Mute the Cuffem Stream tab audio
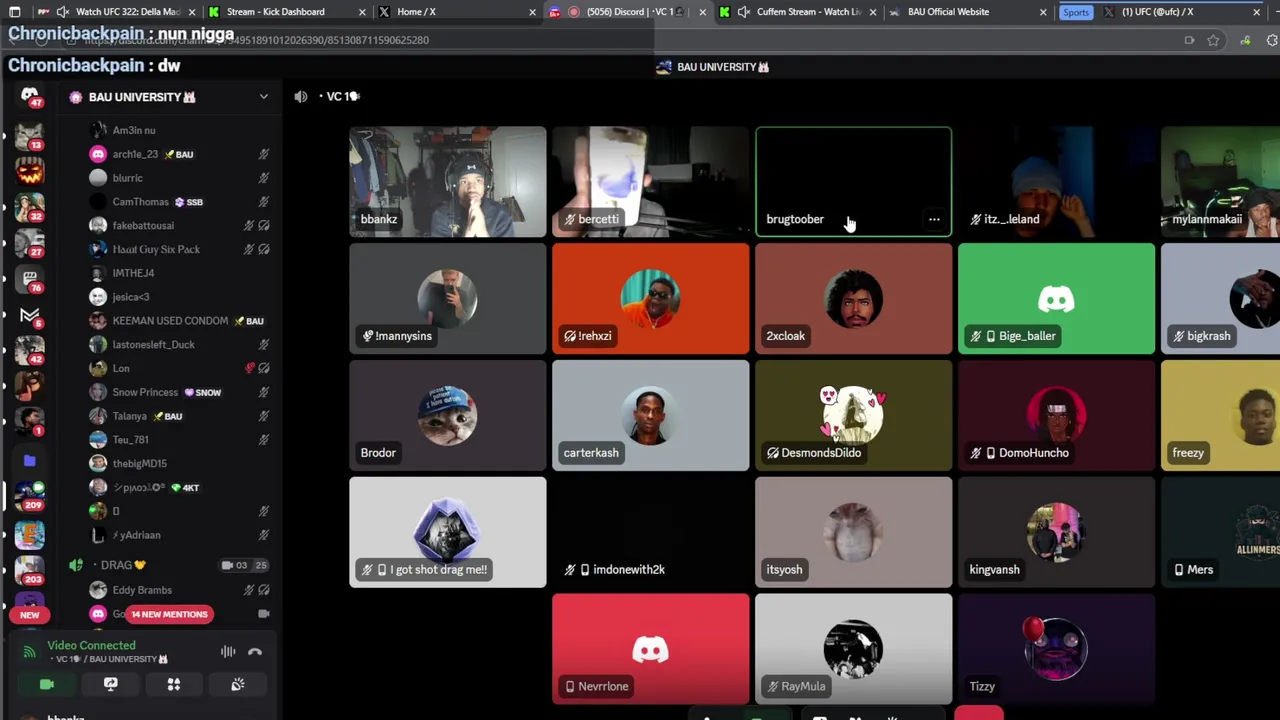The height and width of the screenshot is (720, 1280). (744, 12)
